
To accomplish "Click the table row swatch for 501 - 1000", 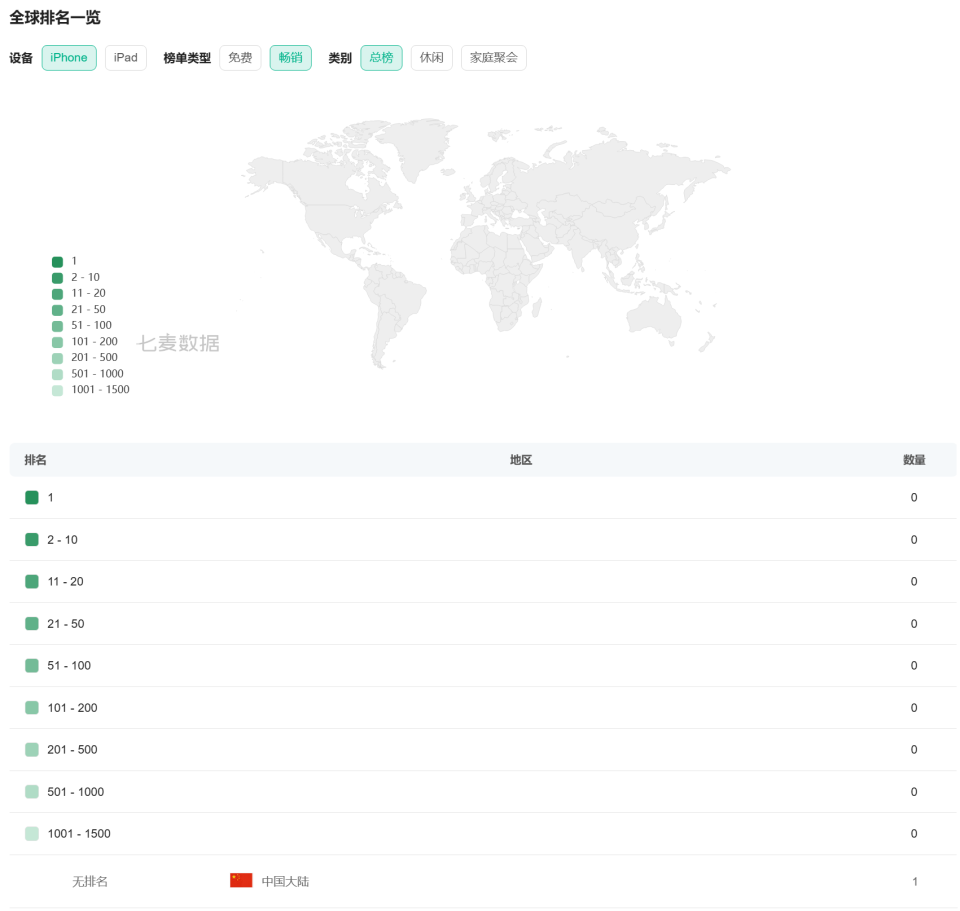I will (32, 791).
